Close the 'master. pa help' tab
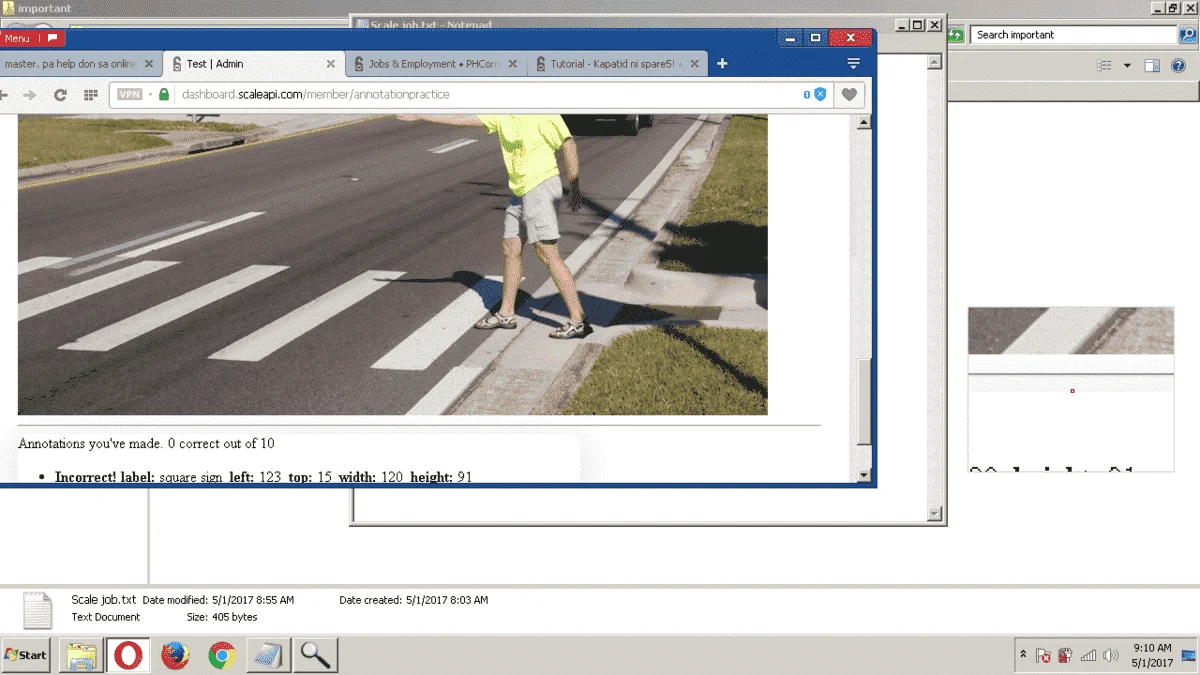 click(149, 64)
